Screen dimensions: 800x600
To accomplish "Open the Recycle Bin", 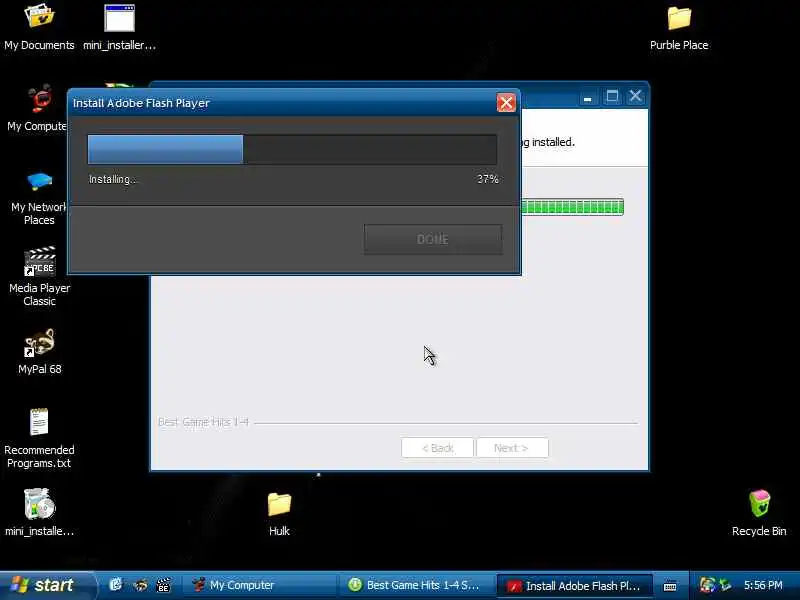I will click(759, 513).
